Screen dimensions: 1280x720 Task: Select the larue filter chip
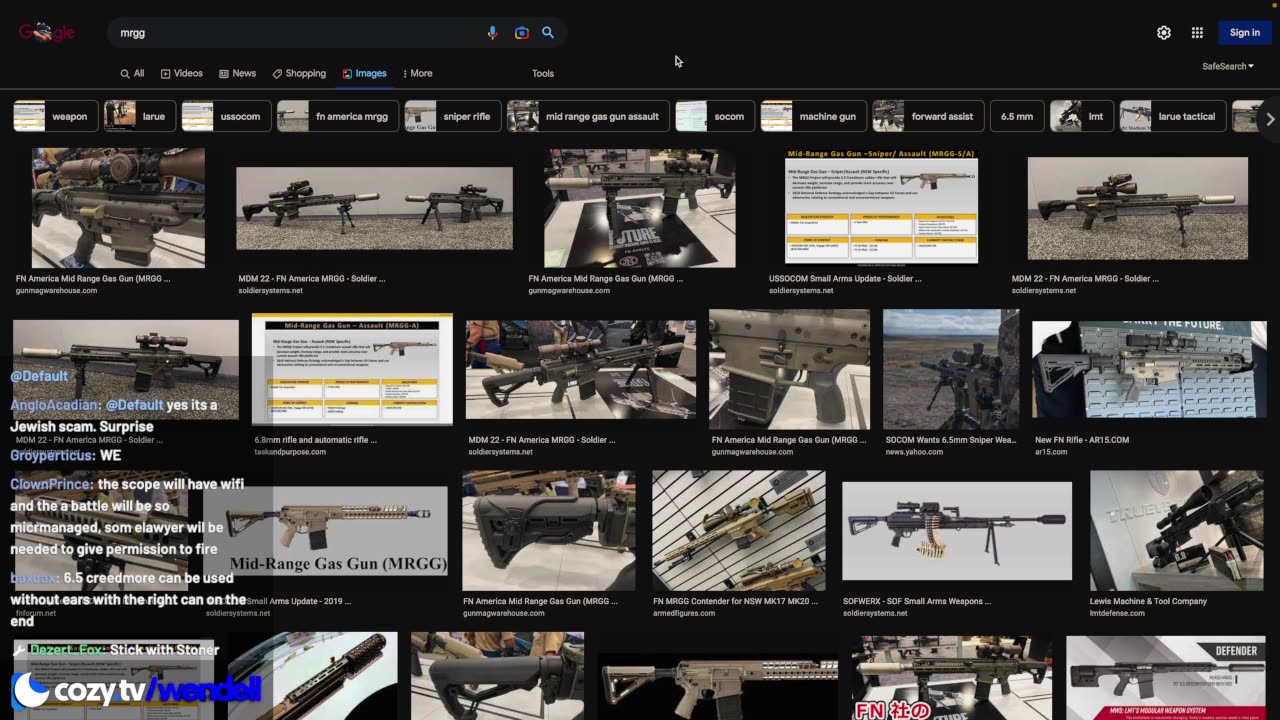140,116
